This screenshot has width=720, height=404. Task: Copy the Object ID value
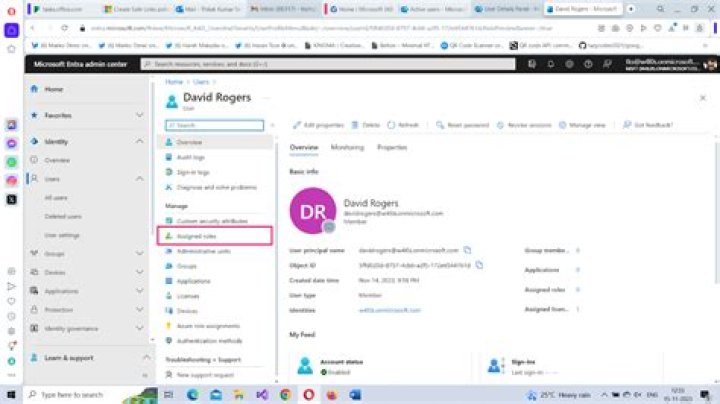479,265
